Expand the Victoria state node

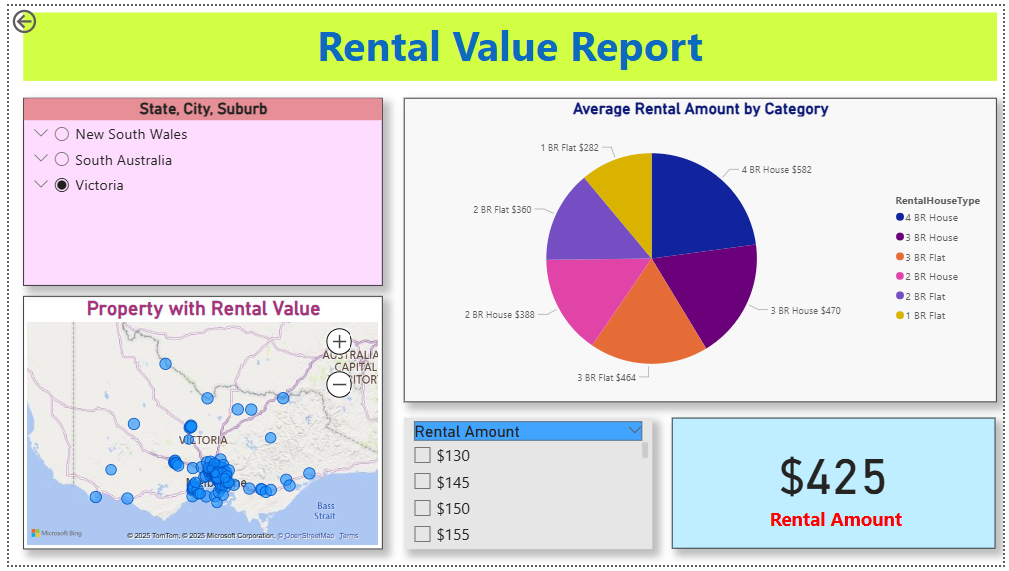coord(41,184)
